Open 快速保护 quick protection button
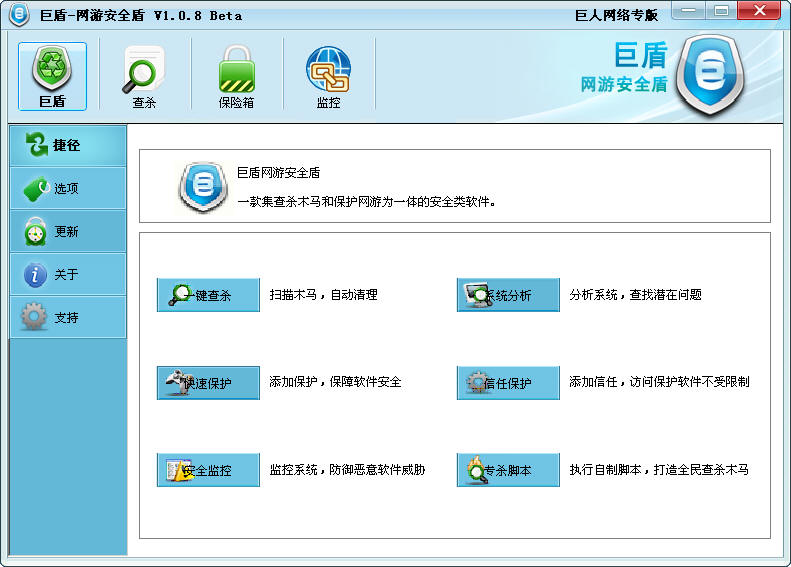This screenshot has width=791, height=567. pyautogui.click(x=208, y=383)
